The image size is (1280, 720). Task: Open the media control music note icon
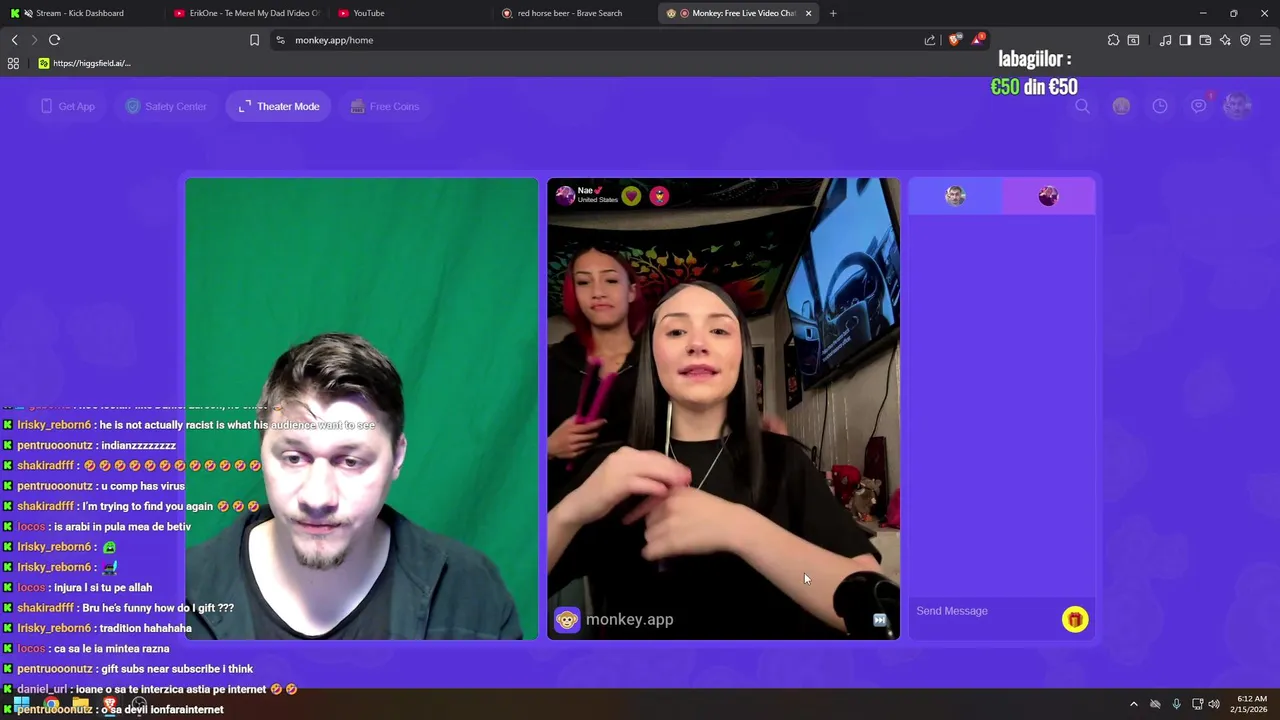(x=1165, y=40)
